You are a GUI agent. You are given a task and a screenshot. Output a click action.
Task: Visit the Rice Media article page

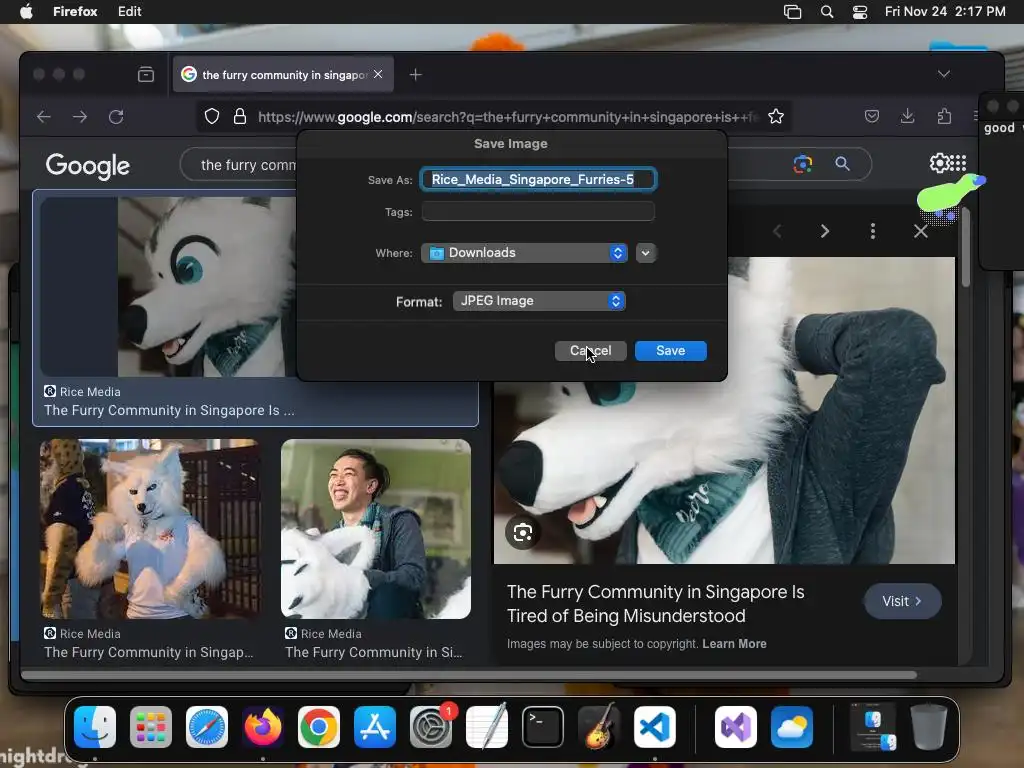point(903,601)
